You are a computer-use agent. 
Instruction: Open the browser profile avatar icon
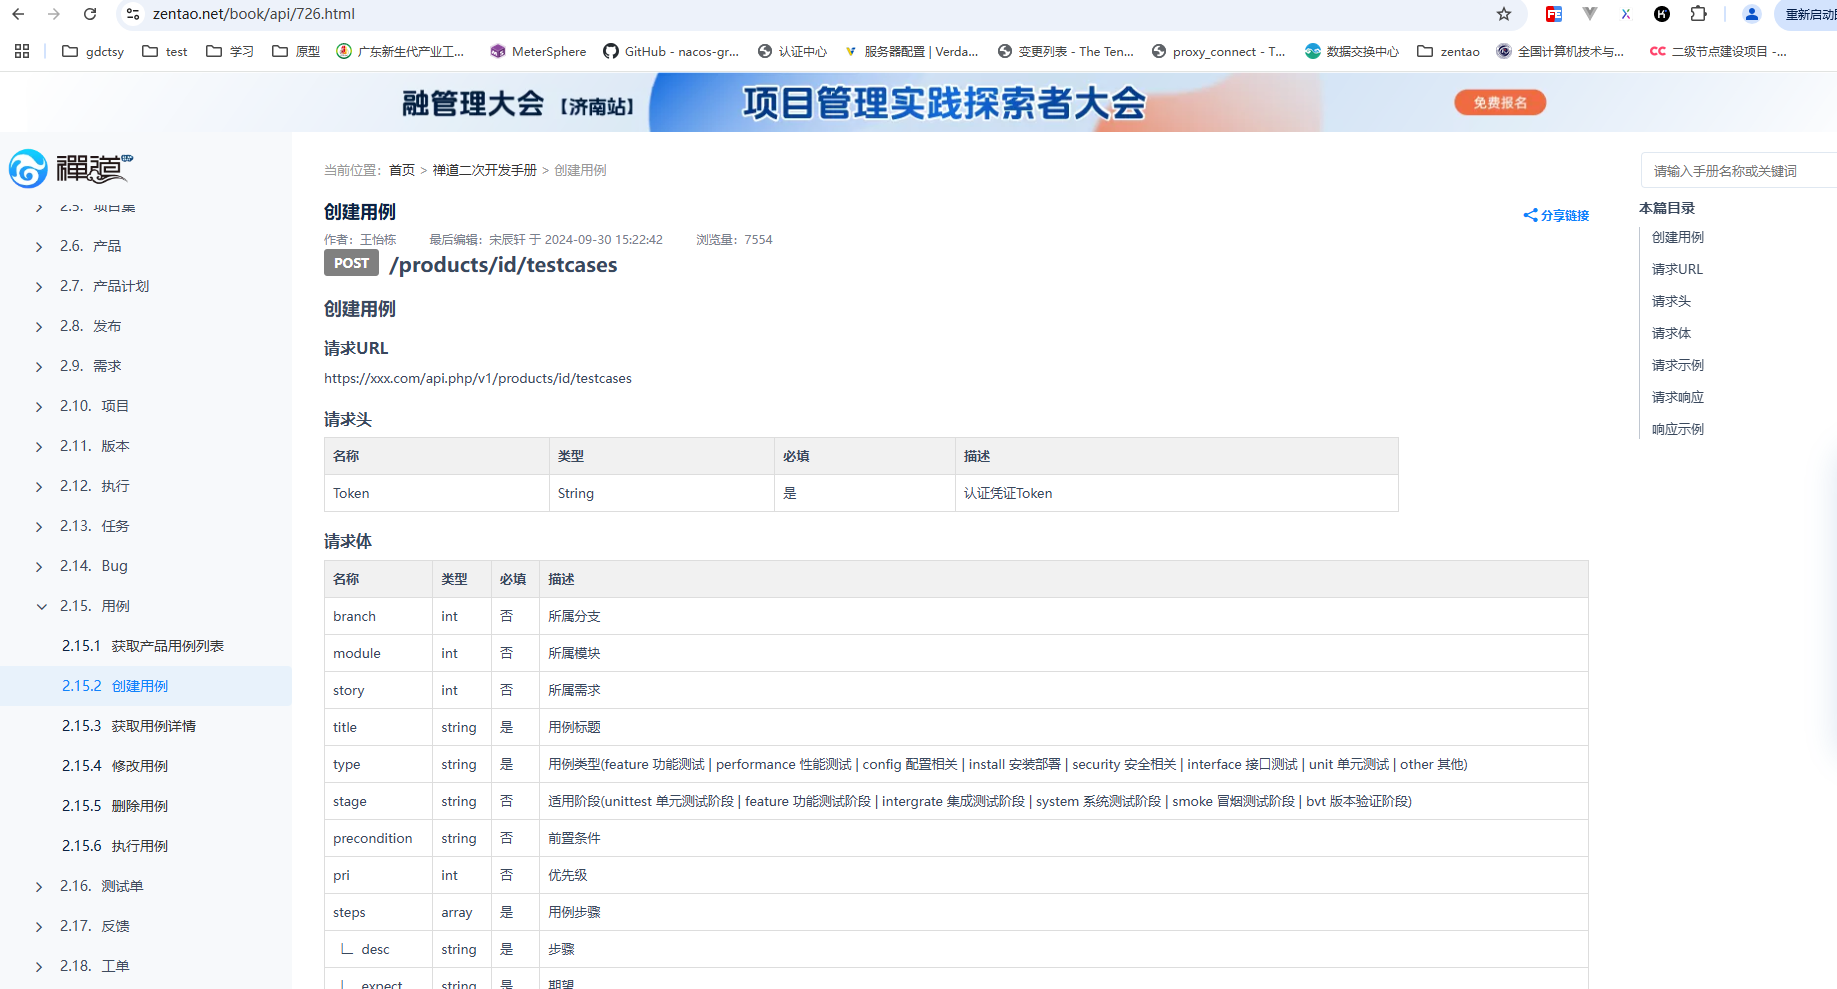1751,14
